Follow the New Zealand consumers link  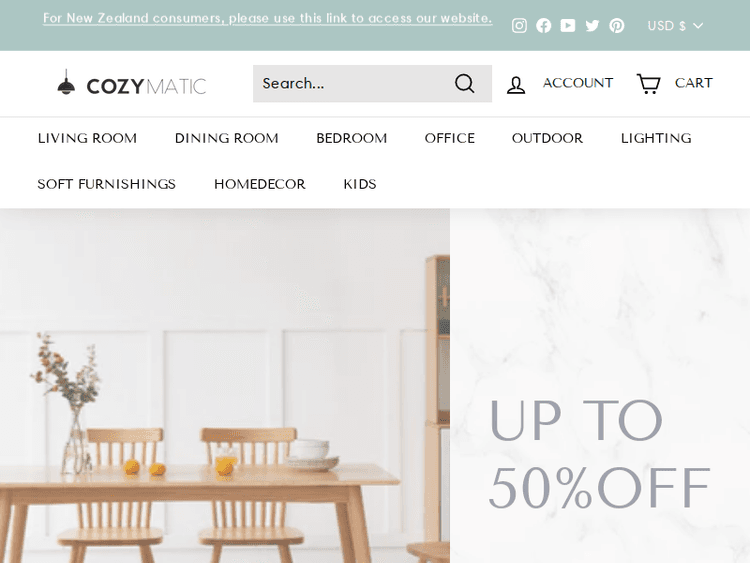267,18
